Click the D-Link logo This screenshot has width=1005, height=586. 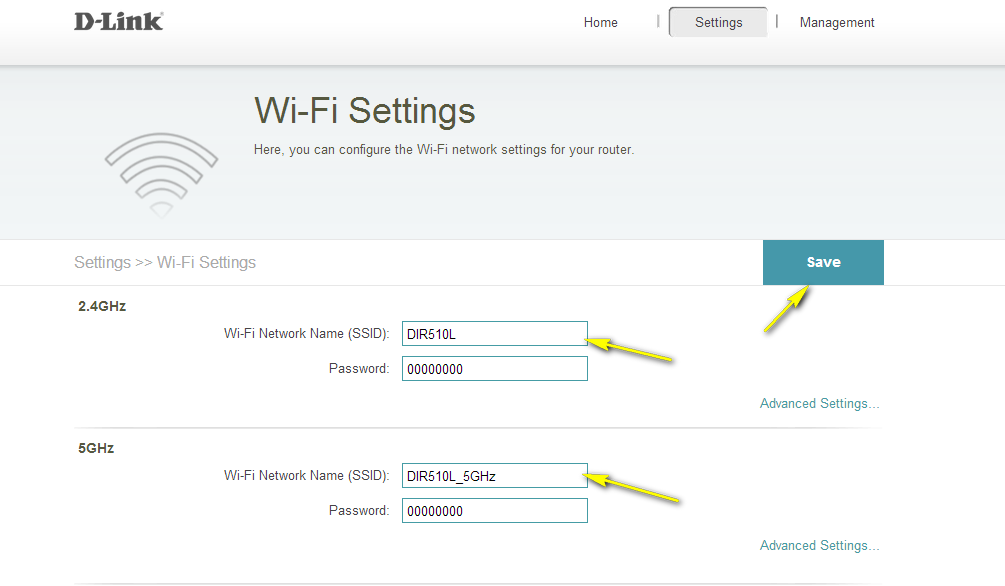(118, 21)
